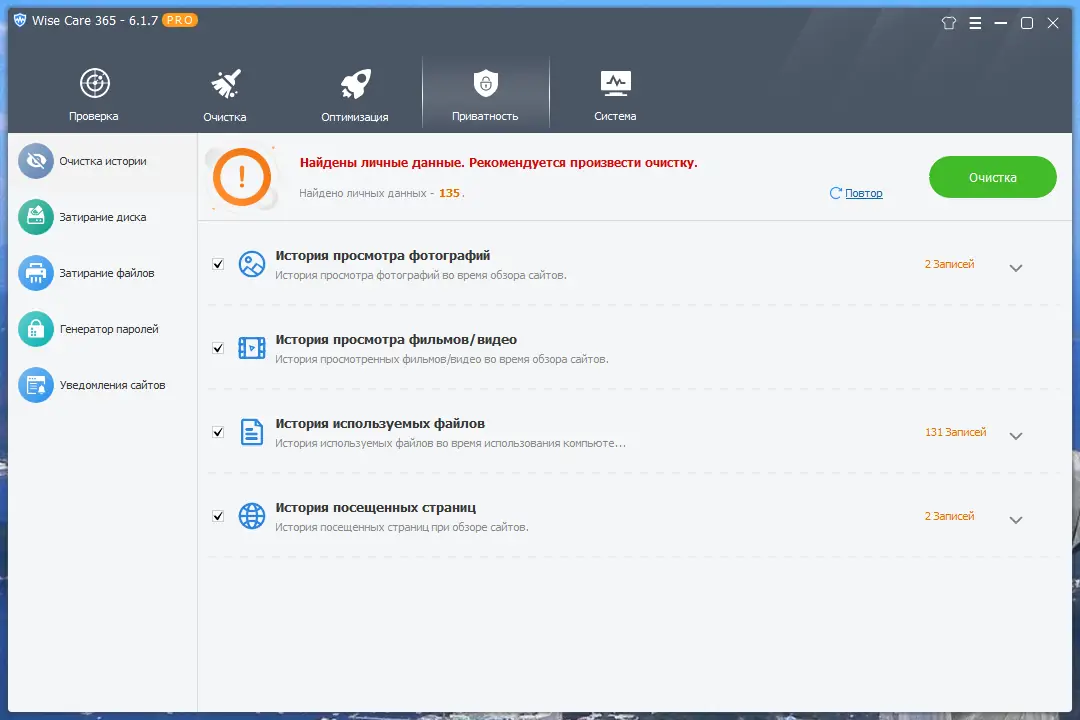Click the История посещенных страниц title
This screenshot has width=1080, height=720.
(x=375, y=508)
